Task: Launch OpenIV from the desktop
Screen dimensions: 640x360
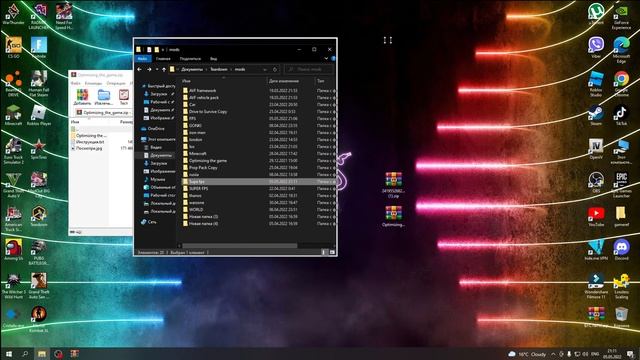Action: pos(596,149)
